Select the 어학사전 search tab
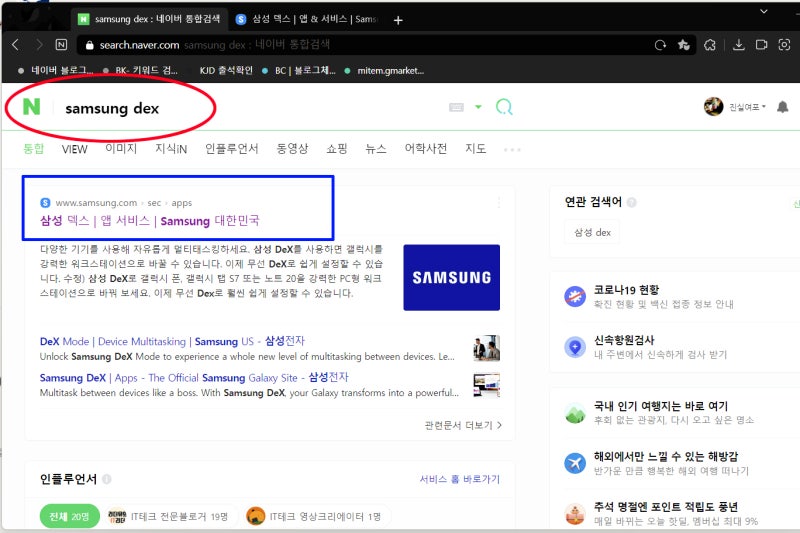Viewport: 800px width, 533px height. tap(426, 148)
